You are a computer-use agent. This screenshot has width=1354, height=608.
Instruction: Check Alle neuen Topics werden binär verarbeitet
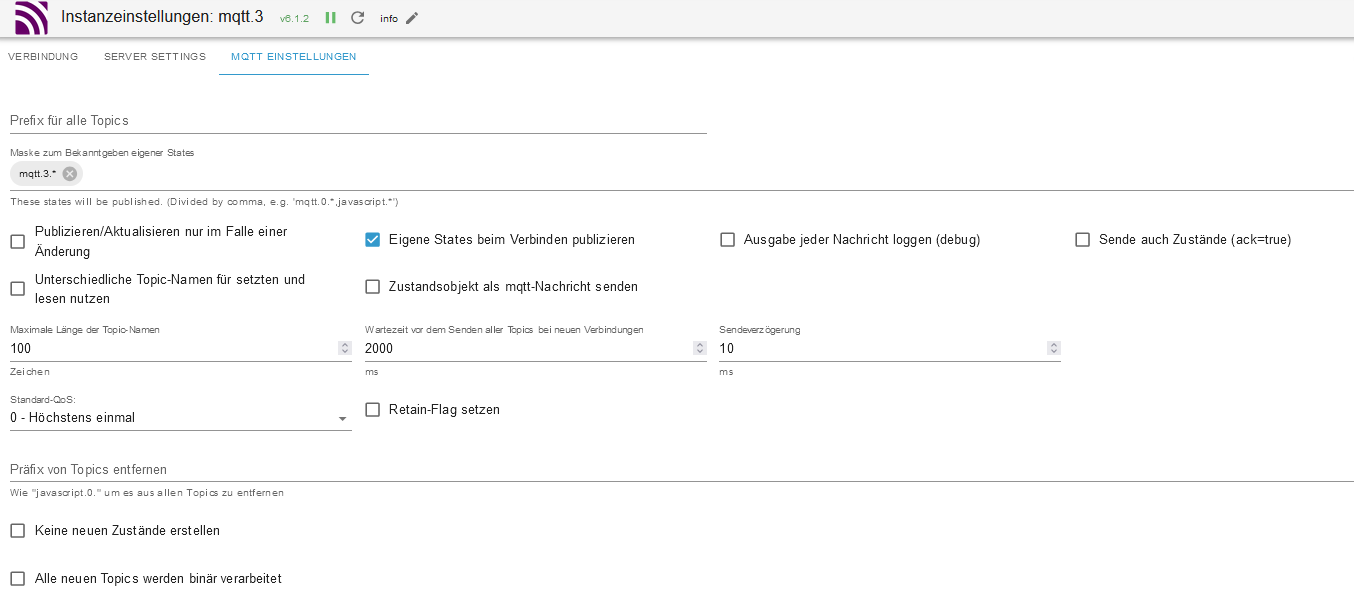(18, 579)
